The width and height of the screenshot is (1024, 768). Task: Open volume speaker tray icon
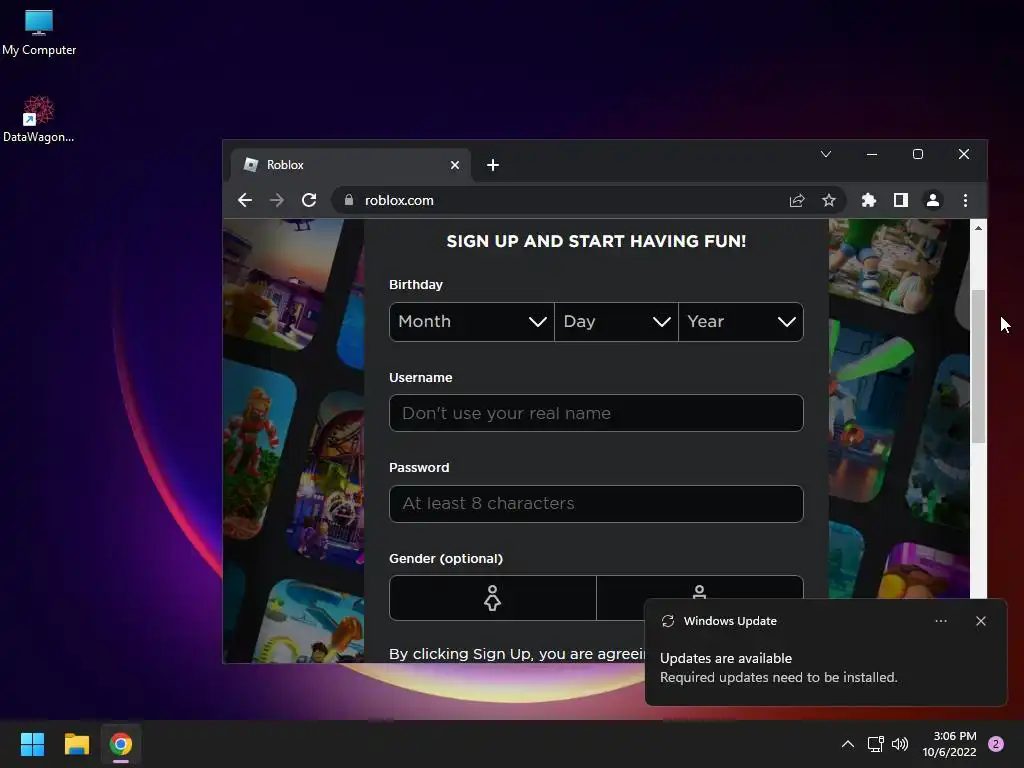click(x=900, y=744)
